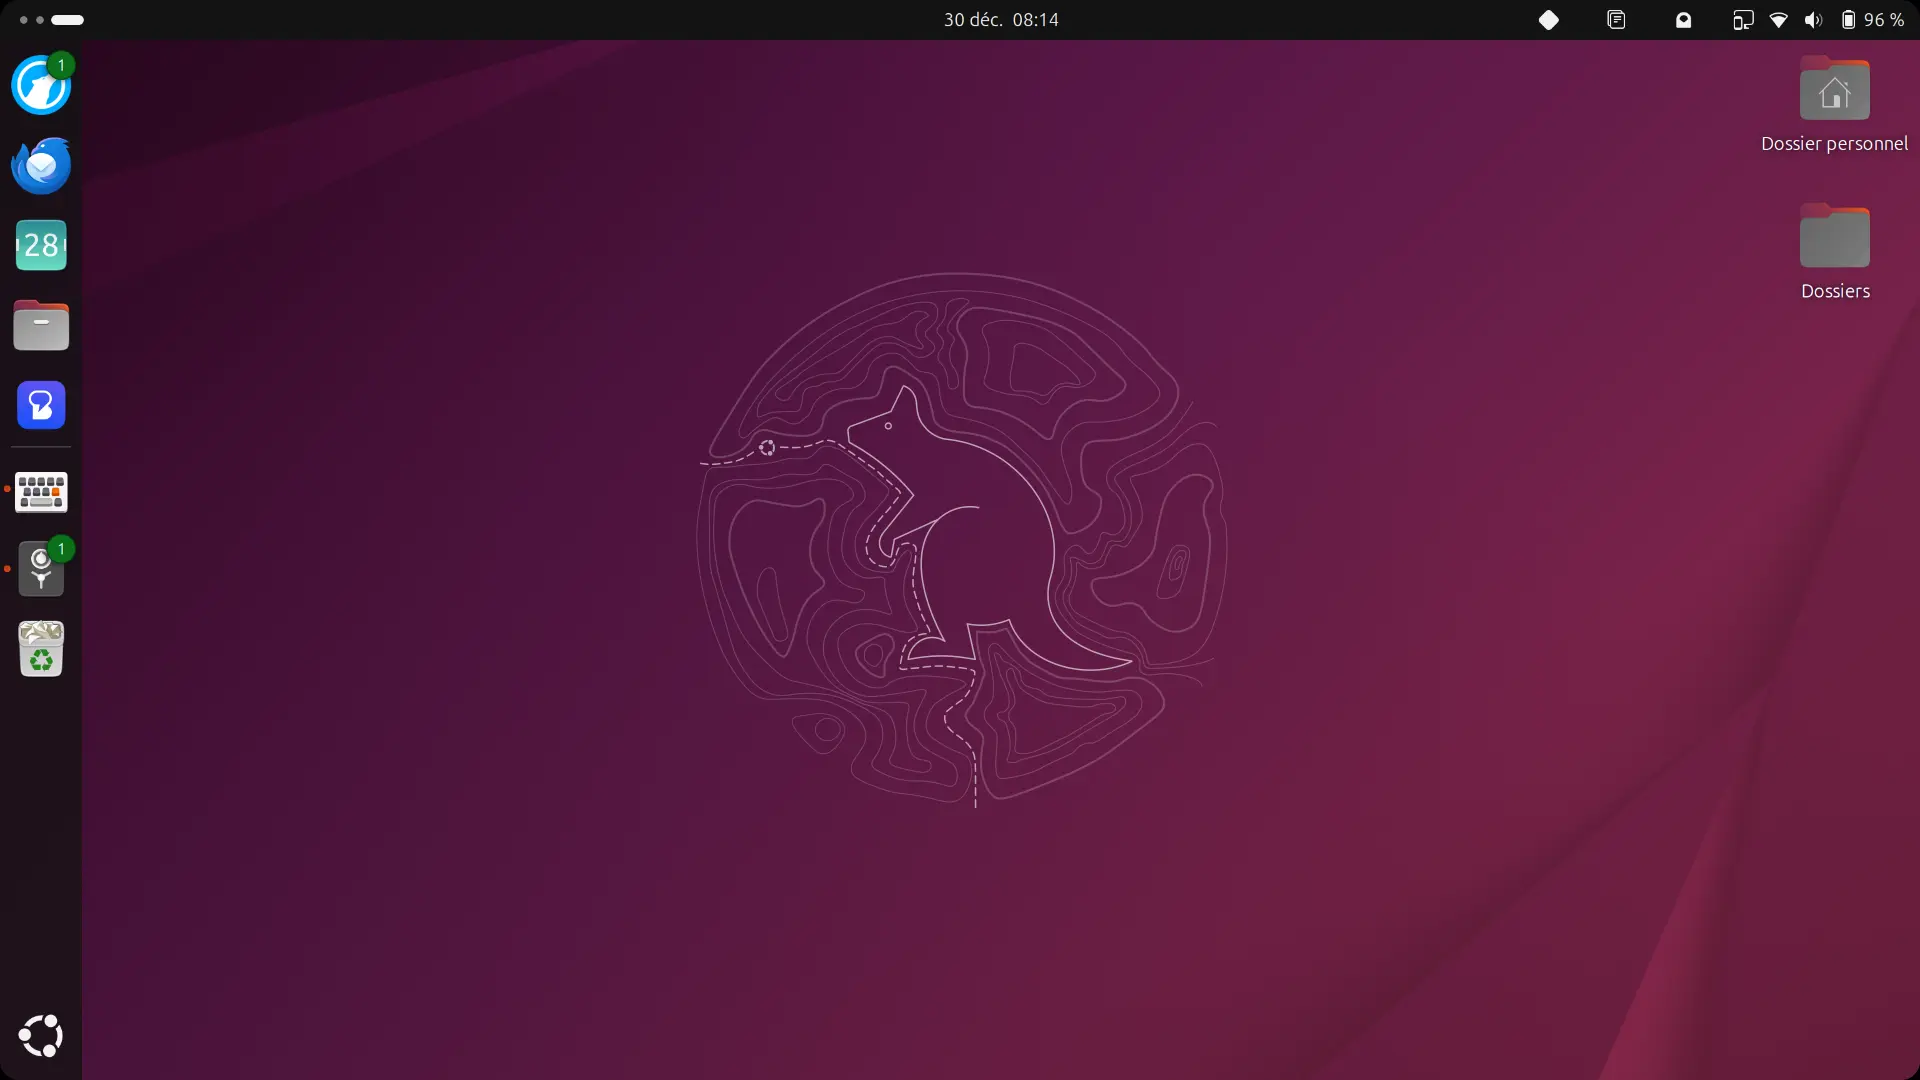Open the on-screen keyboard application
The width and height of the screenshot is (1920, 1080).
tap(40, 492)
